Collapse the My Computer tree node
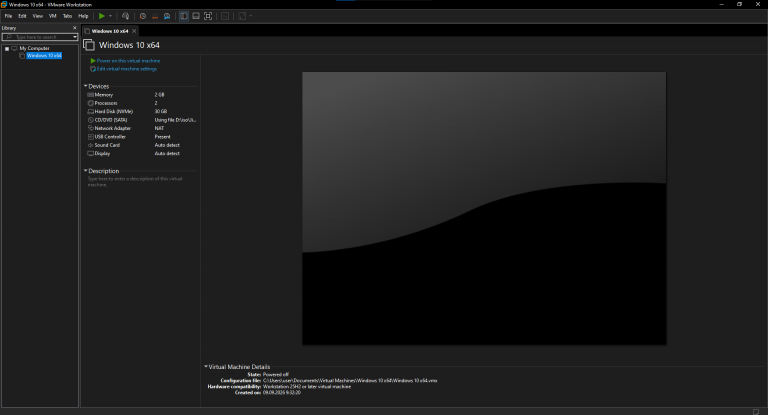Viewport: 768px width, 415px height. click(x=7, y=49)
